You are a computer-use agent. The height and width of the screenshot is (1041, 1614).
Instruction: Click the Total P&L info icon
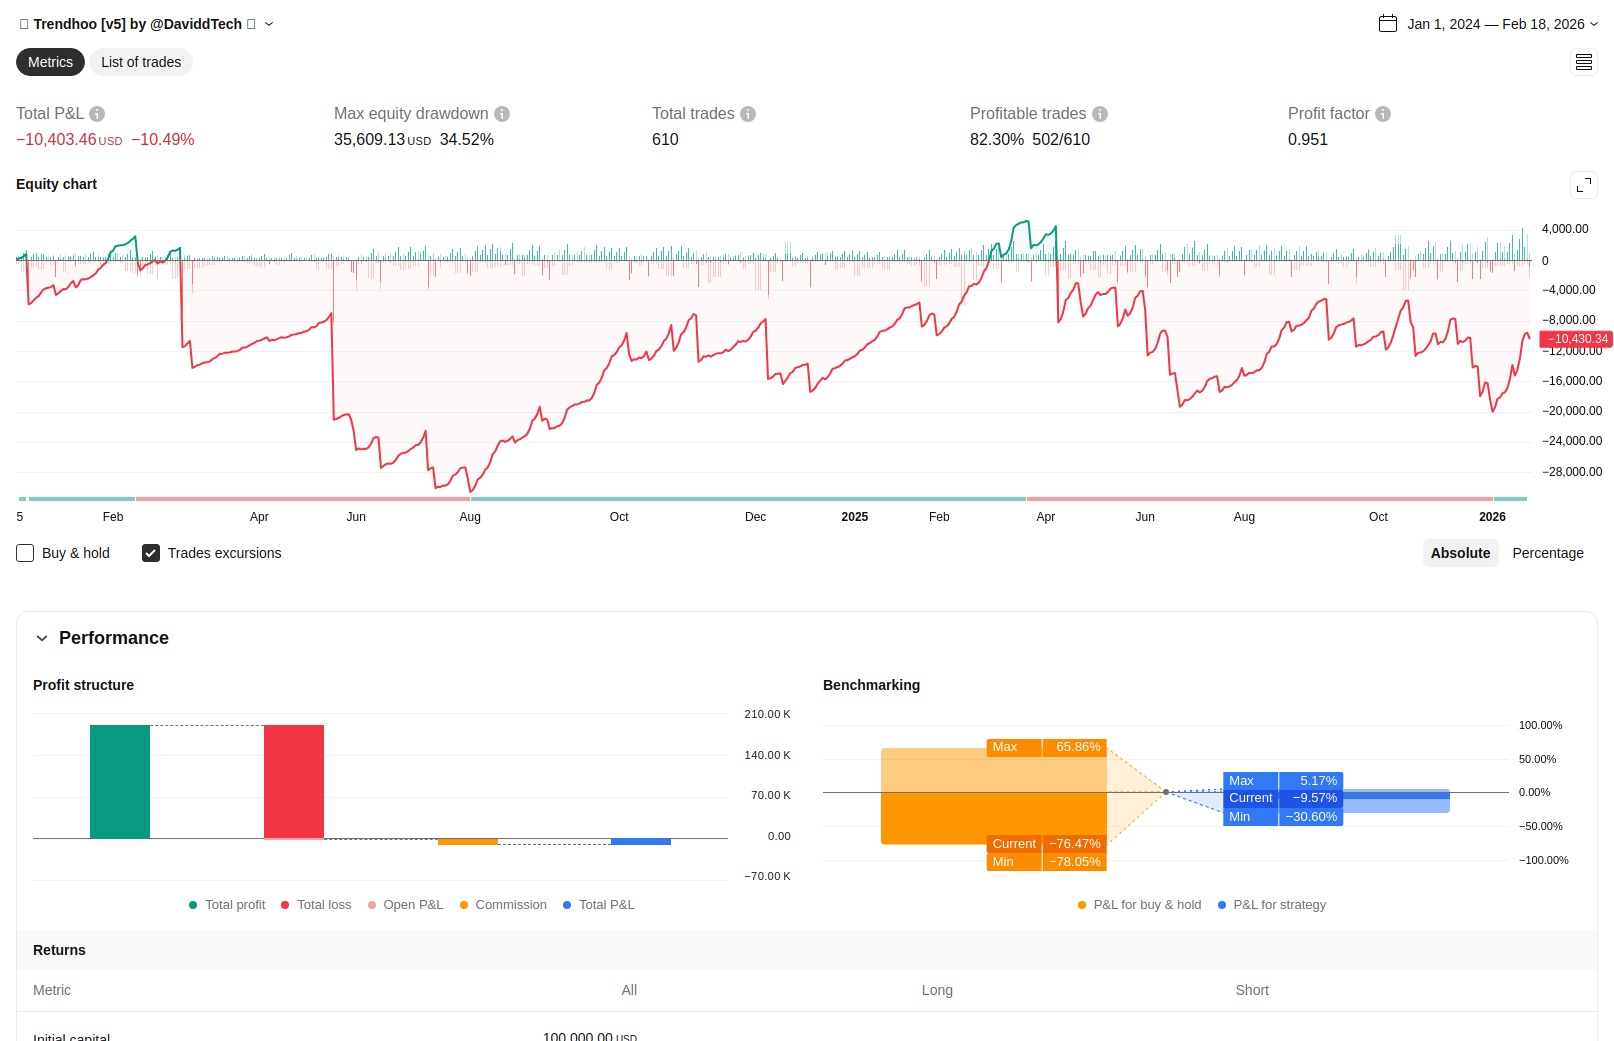click(x=97, y=114)
